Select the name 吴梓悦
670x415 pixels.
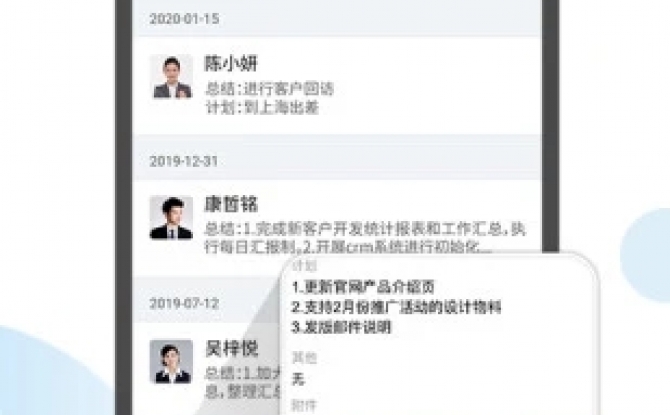click(x=231, y=348)
